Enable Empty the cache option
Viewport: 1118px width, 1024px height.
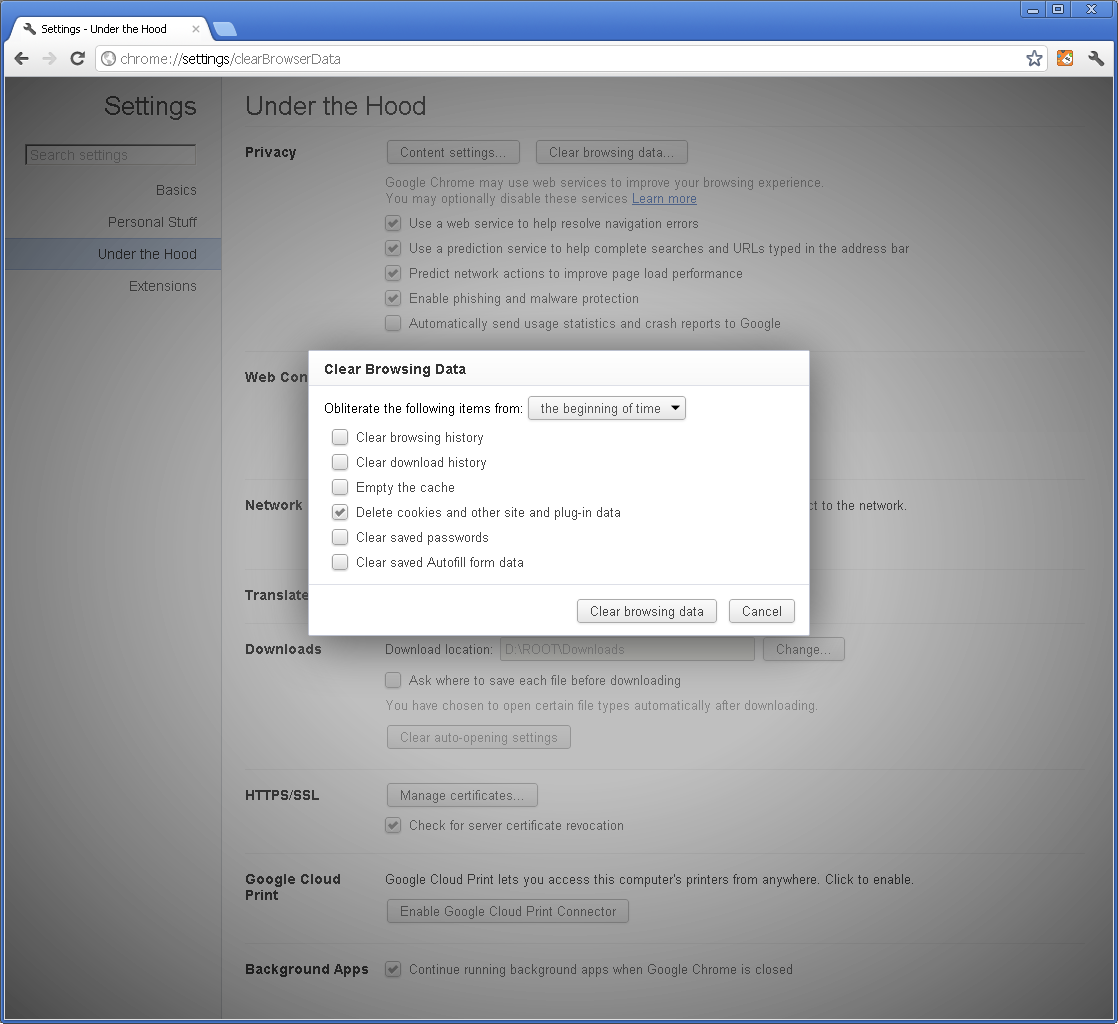point(340,487)
